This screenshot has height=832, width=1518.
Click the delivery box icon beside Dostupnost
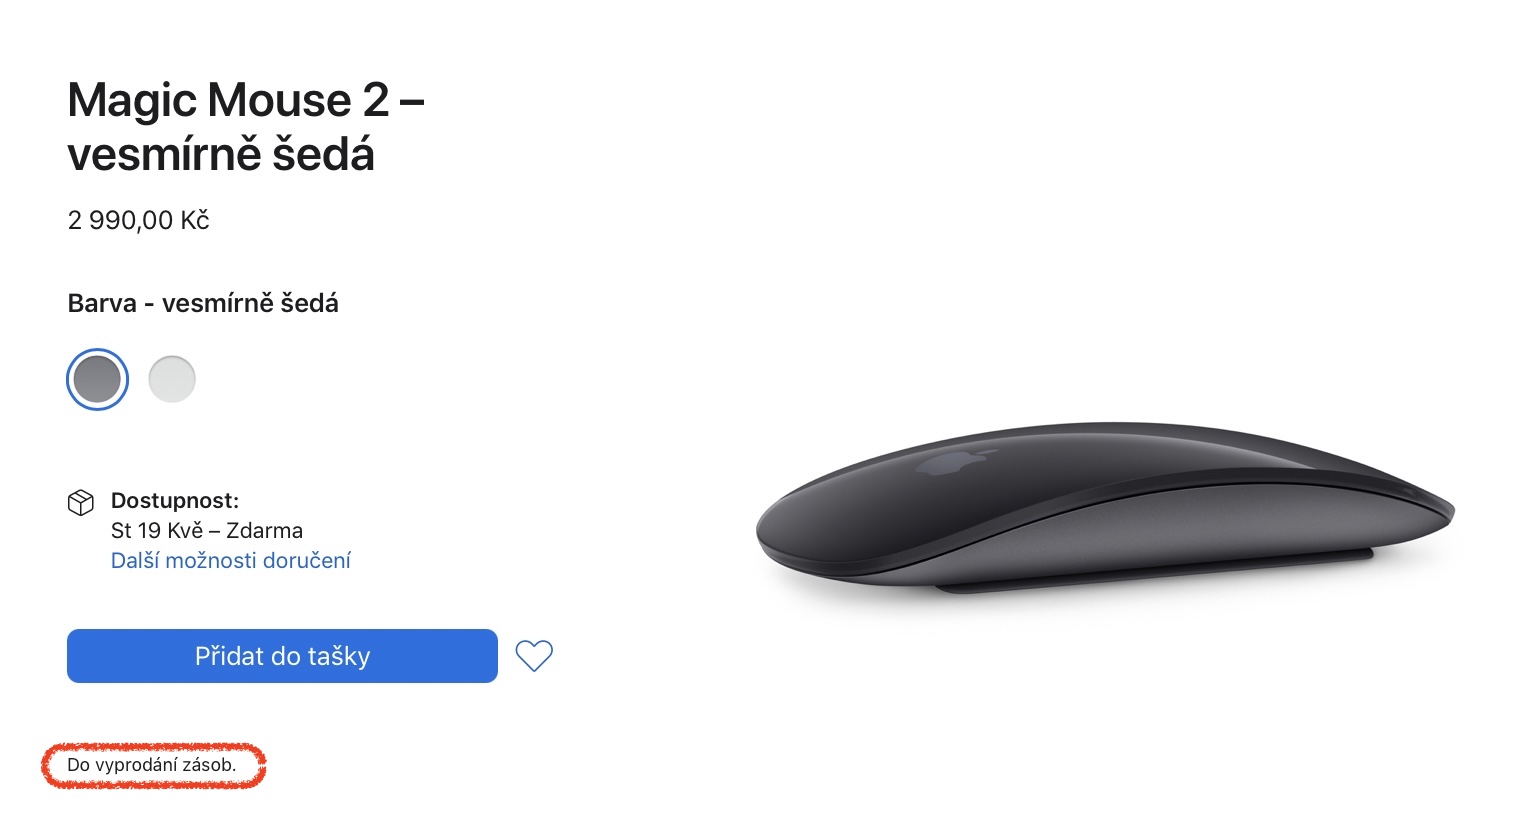coord(81,502)
